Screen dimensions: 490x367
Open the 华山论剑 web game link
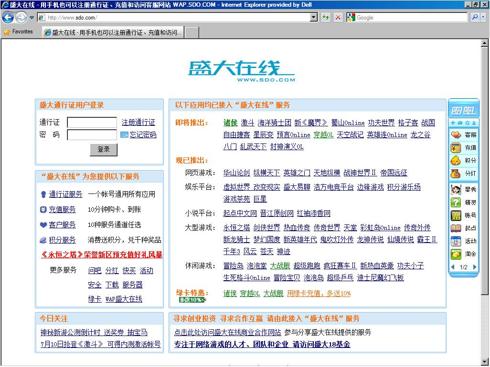pos(236,172)
